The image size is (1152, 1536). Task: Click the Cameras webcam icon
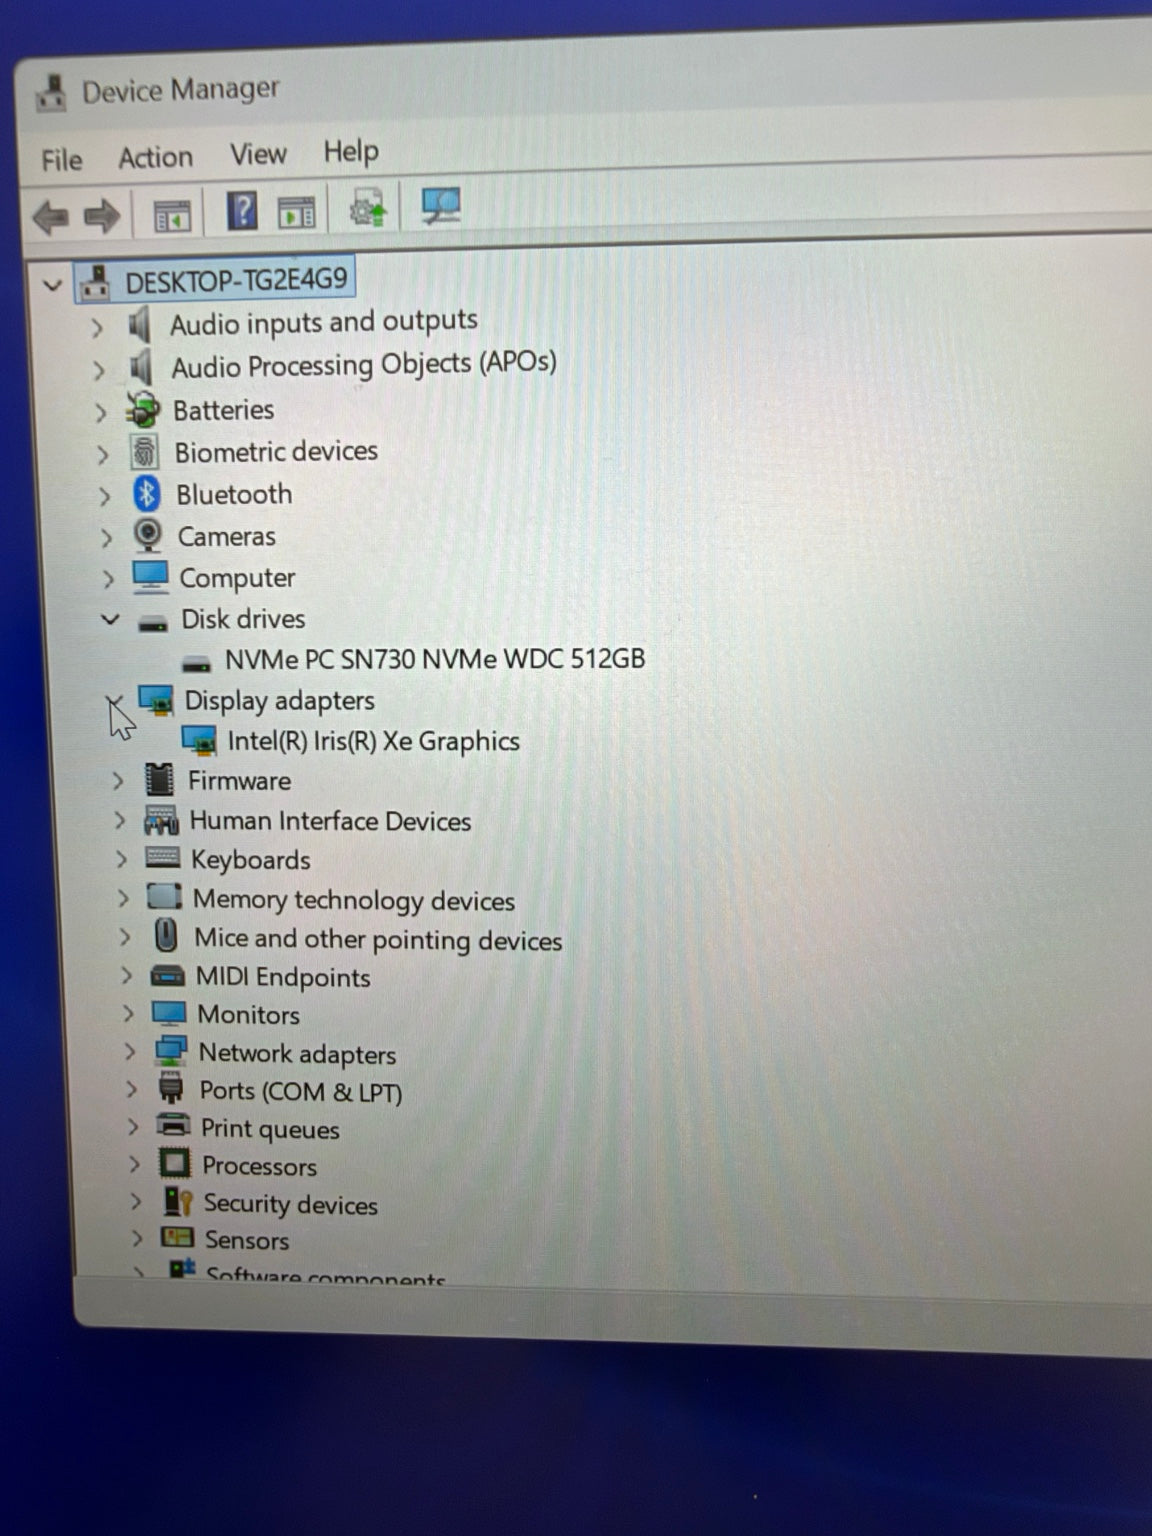[x=148, y=535]
